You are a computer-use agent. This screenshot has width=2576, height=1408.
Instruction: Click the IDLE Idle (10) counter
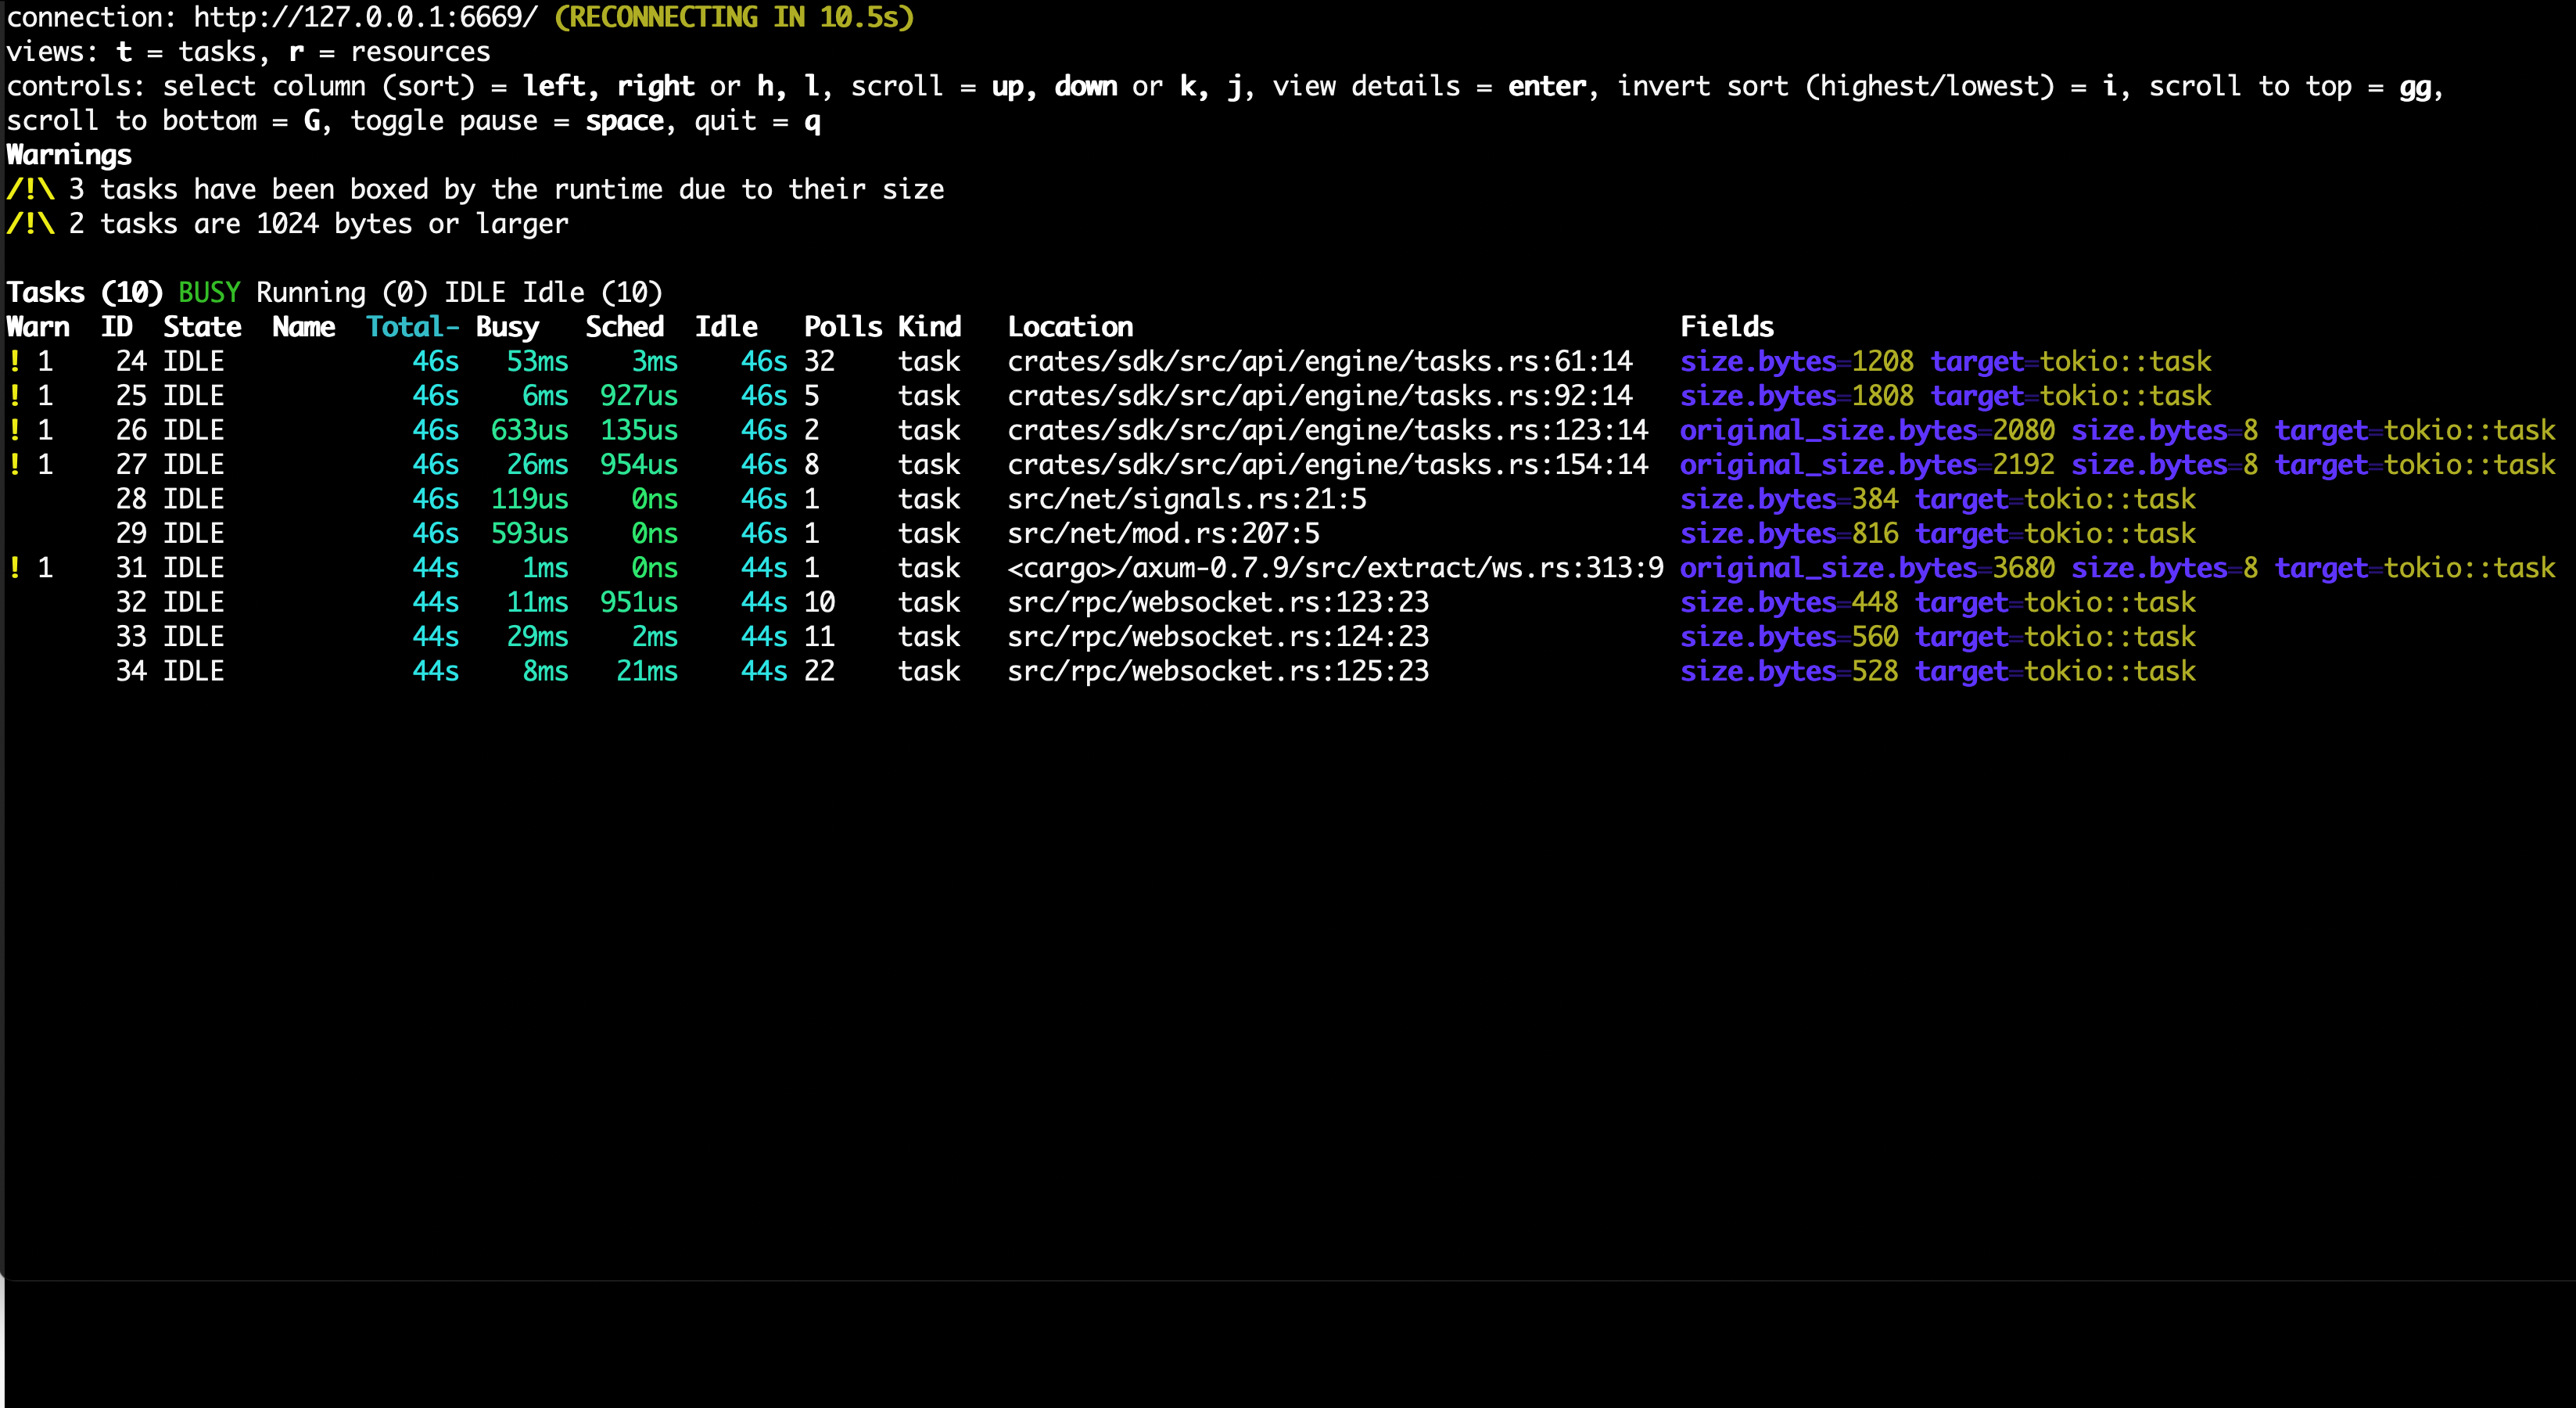[x=553, y=292]
